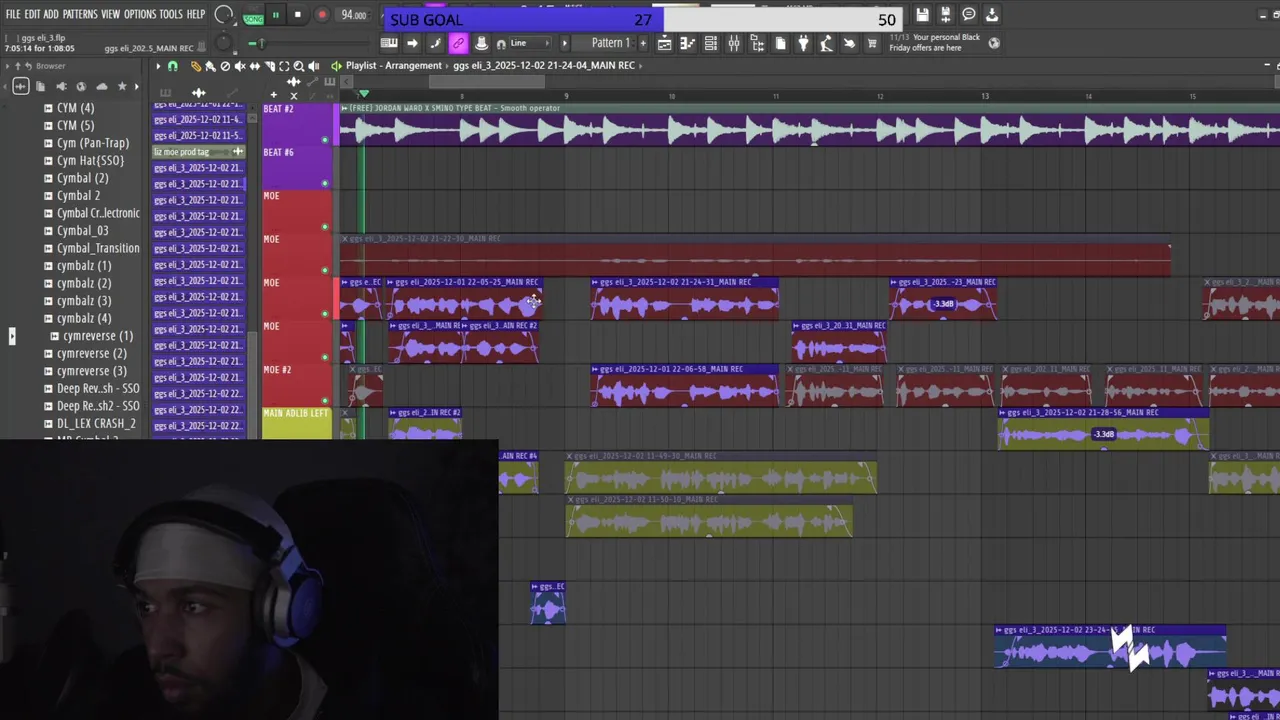This screenshot has height=720, width=1280.
Task: Toggle the pink link/multilink controller icon
Action: [458, 43]
